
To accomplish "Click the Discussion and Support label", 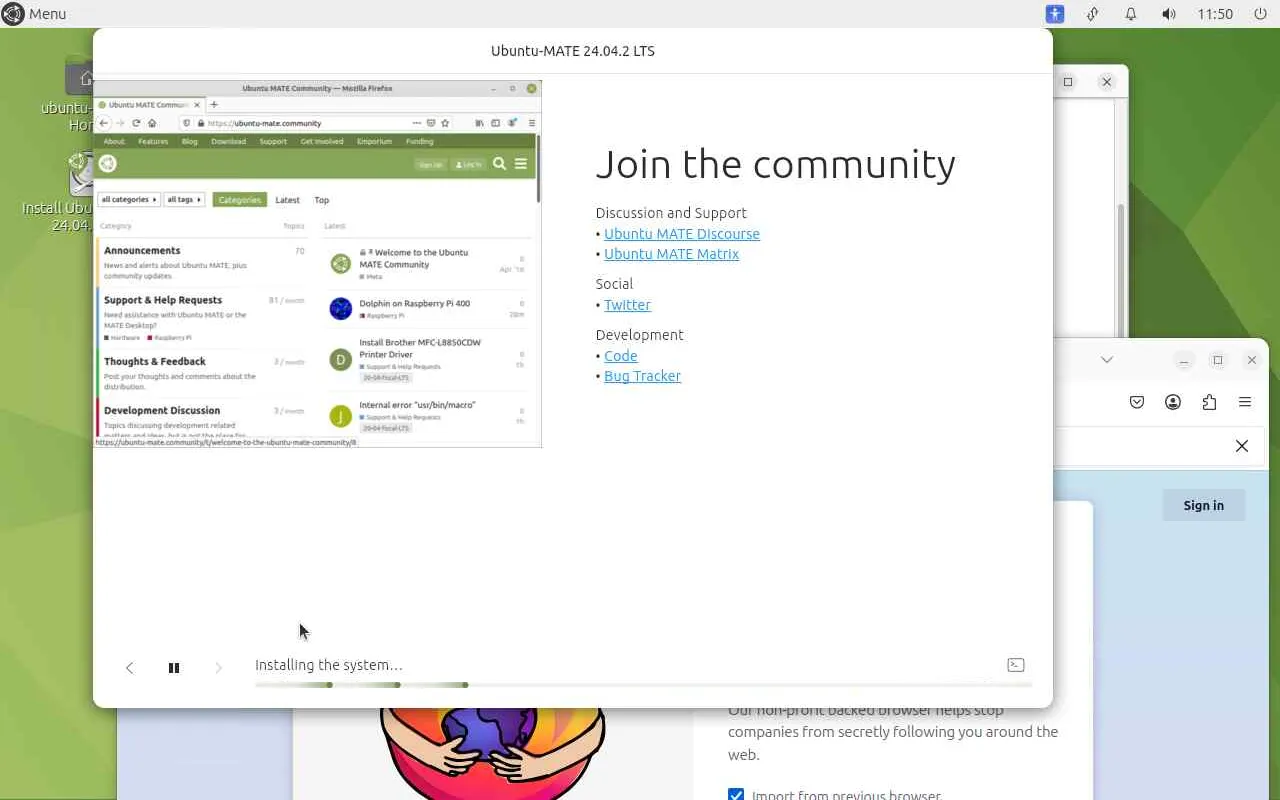I will 671,213.
